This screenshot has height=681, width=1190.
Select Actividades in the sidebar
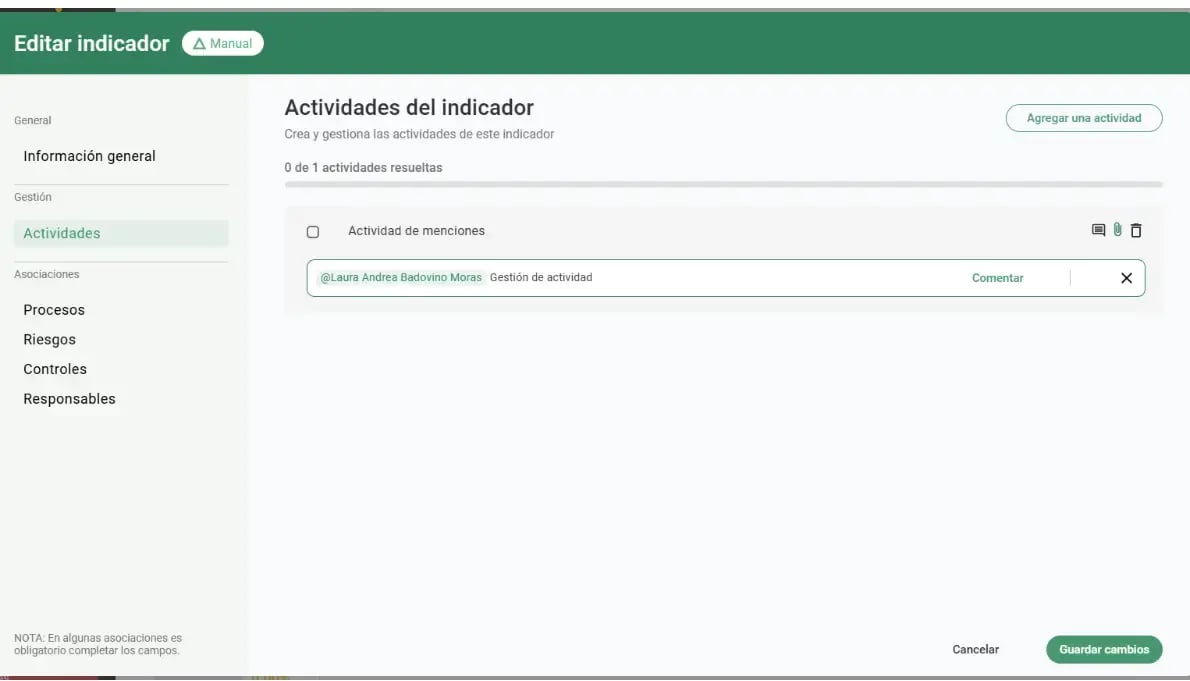pyautogui.click(x=62, y=233)
